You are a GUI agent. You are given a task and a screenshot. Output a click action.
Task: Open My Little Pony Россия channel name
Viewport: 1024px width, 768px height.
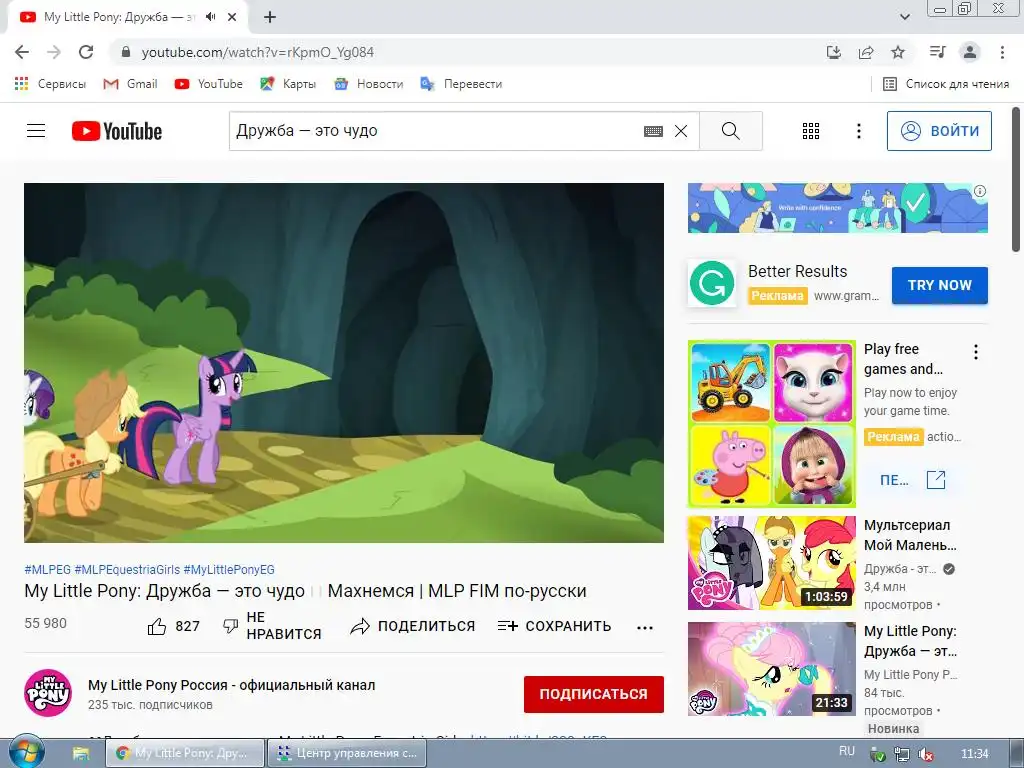point(231,685)
